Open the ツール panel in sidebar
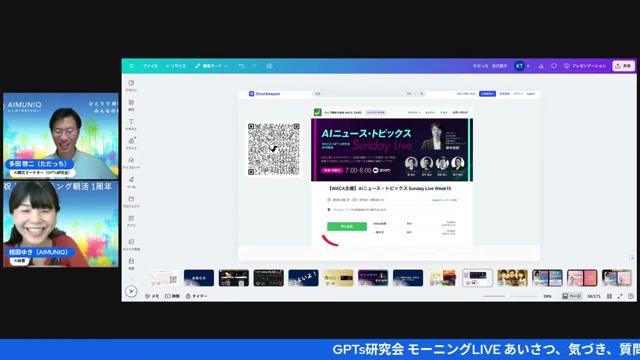The height and width of the screenshot is (360, 640). [131, 182]
